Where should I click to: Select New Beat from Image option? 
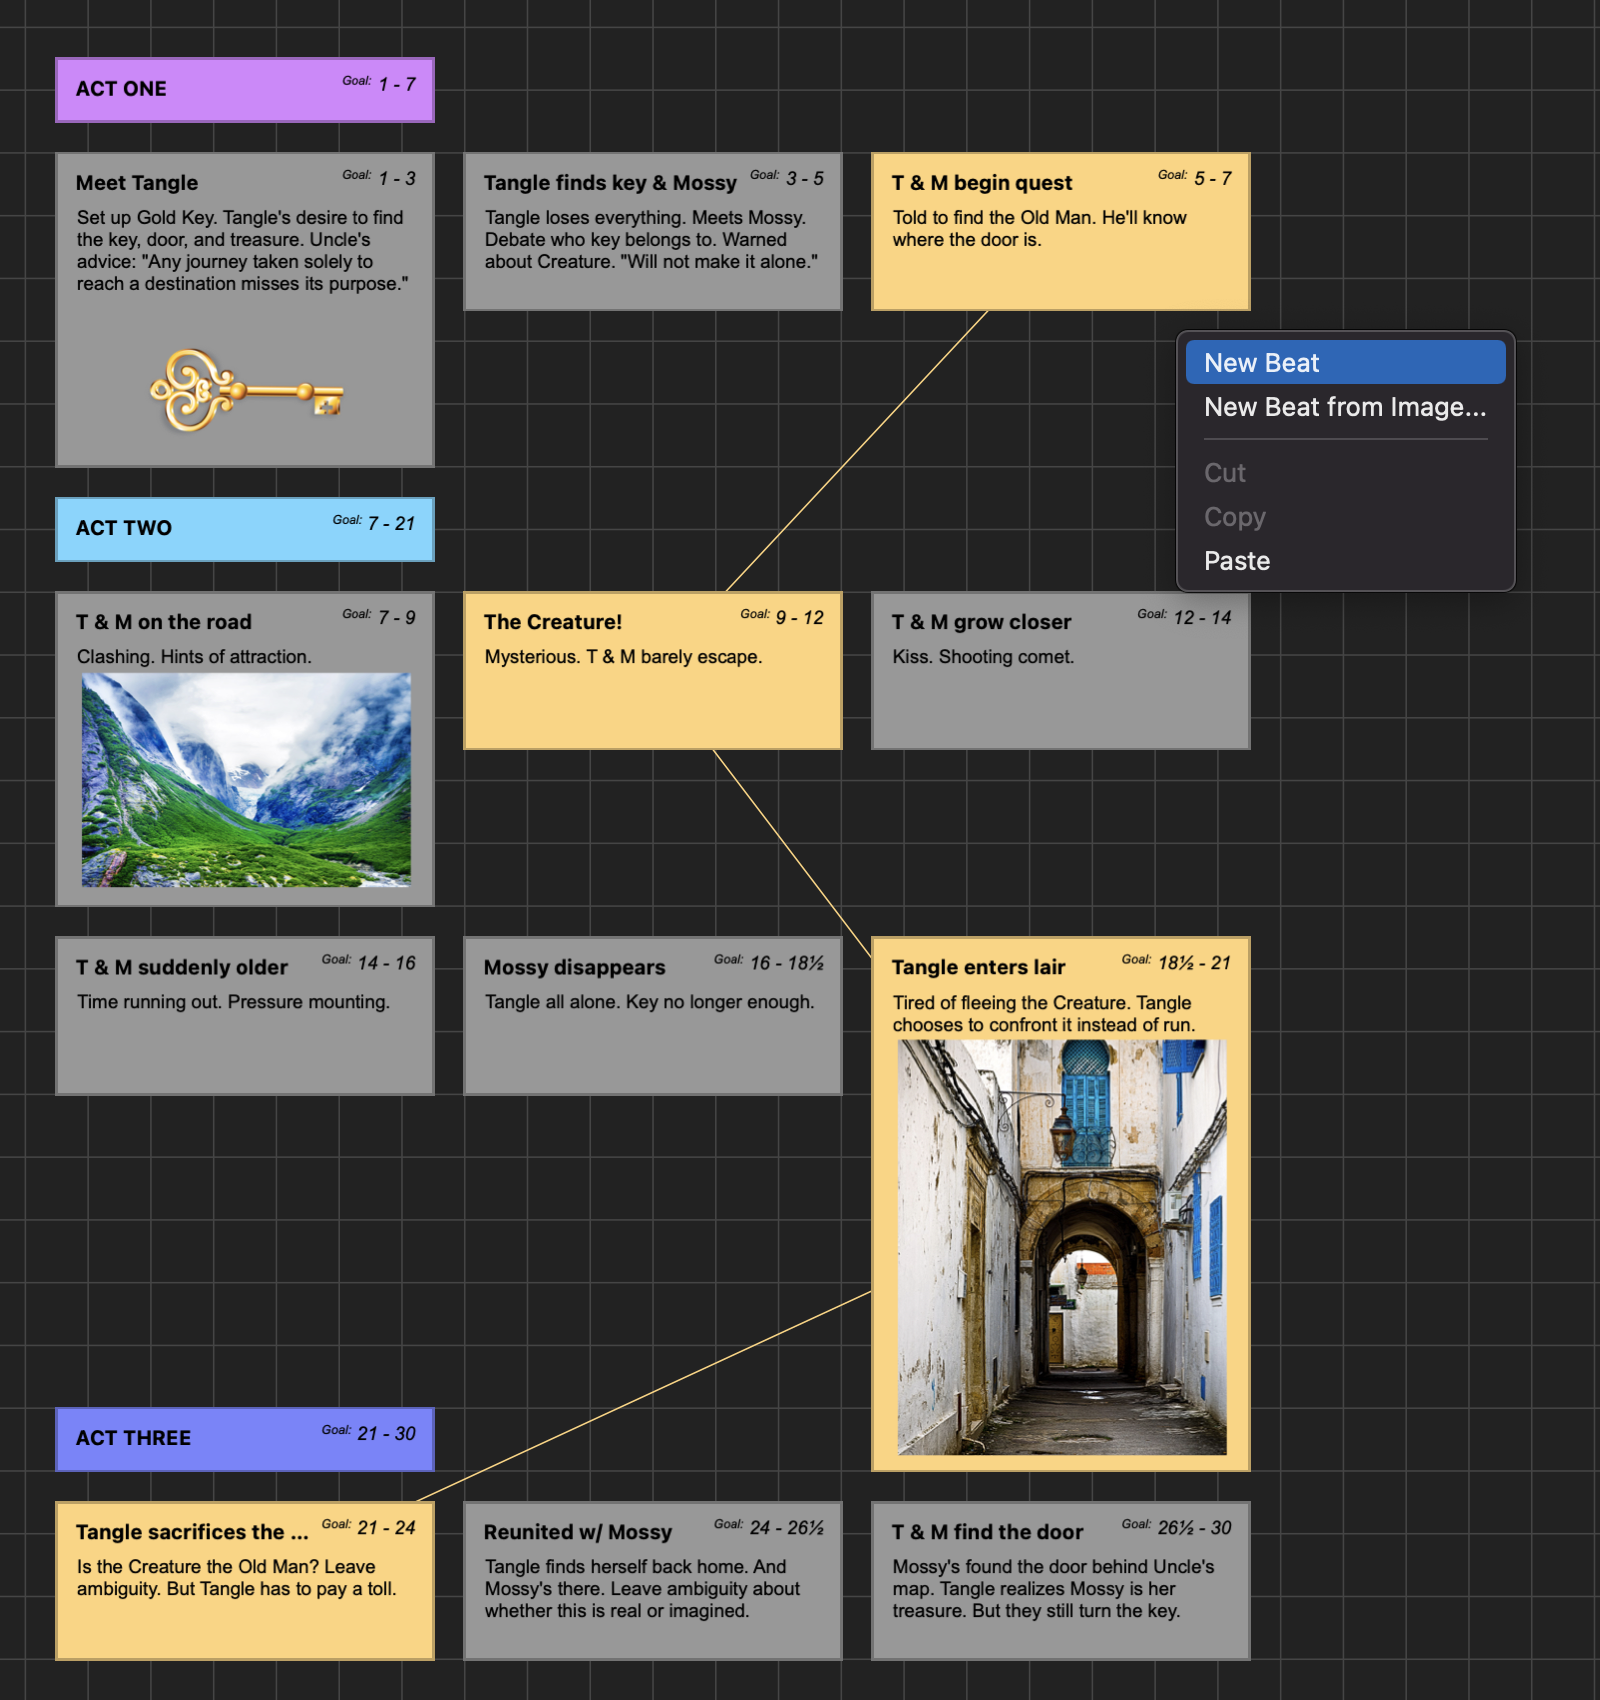1344,407
